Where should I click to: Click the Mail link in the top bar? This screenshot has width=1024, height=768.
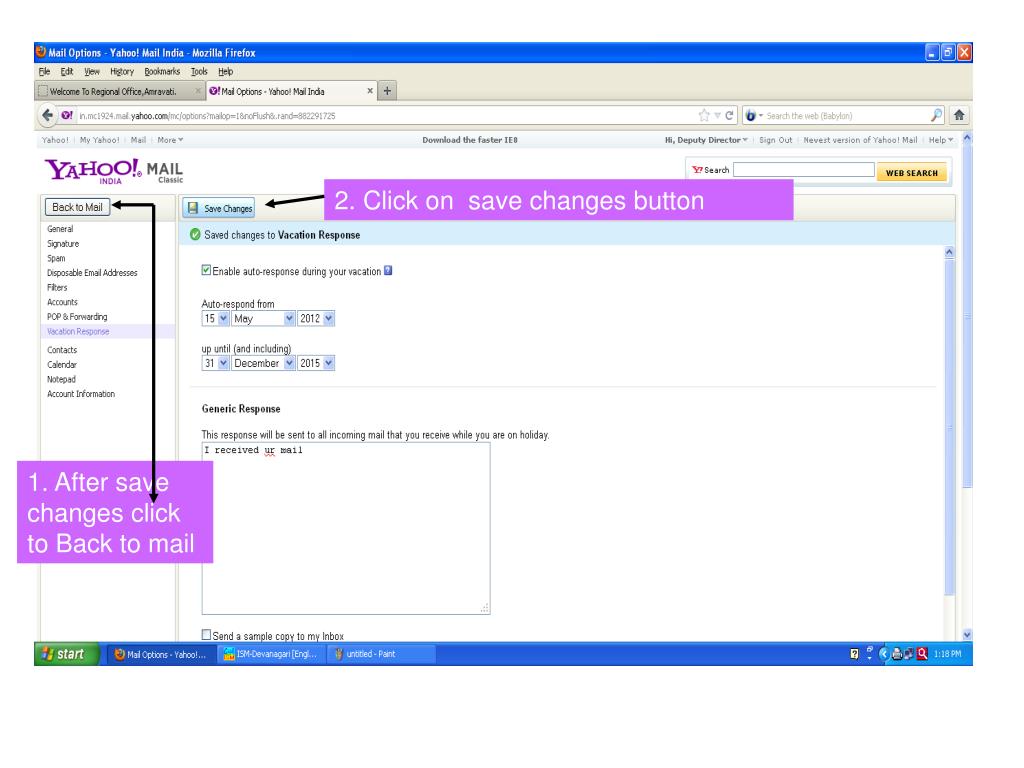coord(138,140)
